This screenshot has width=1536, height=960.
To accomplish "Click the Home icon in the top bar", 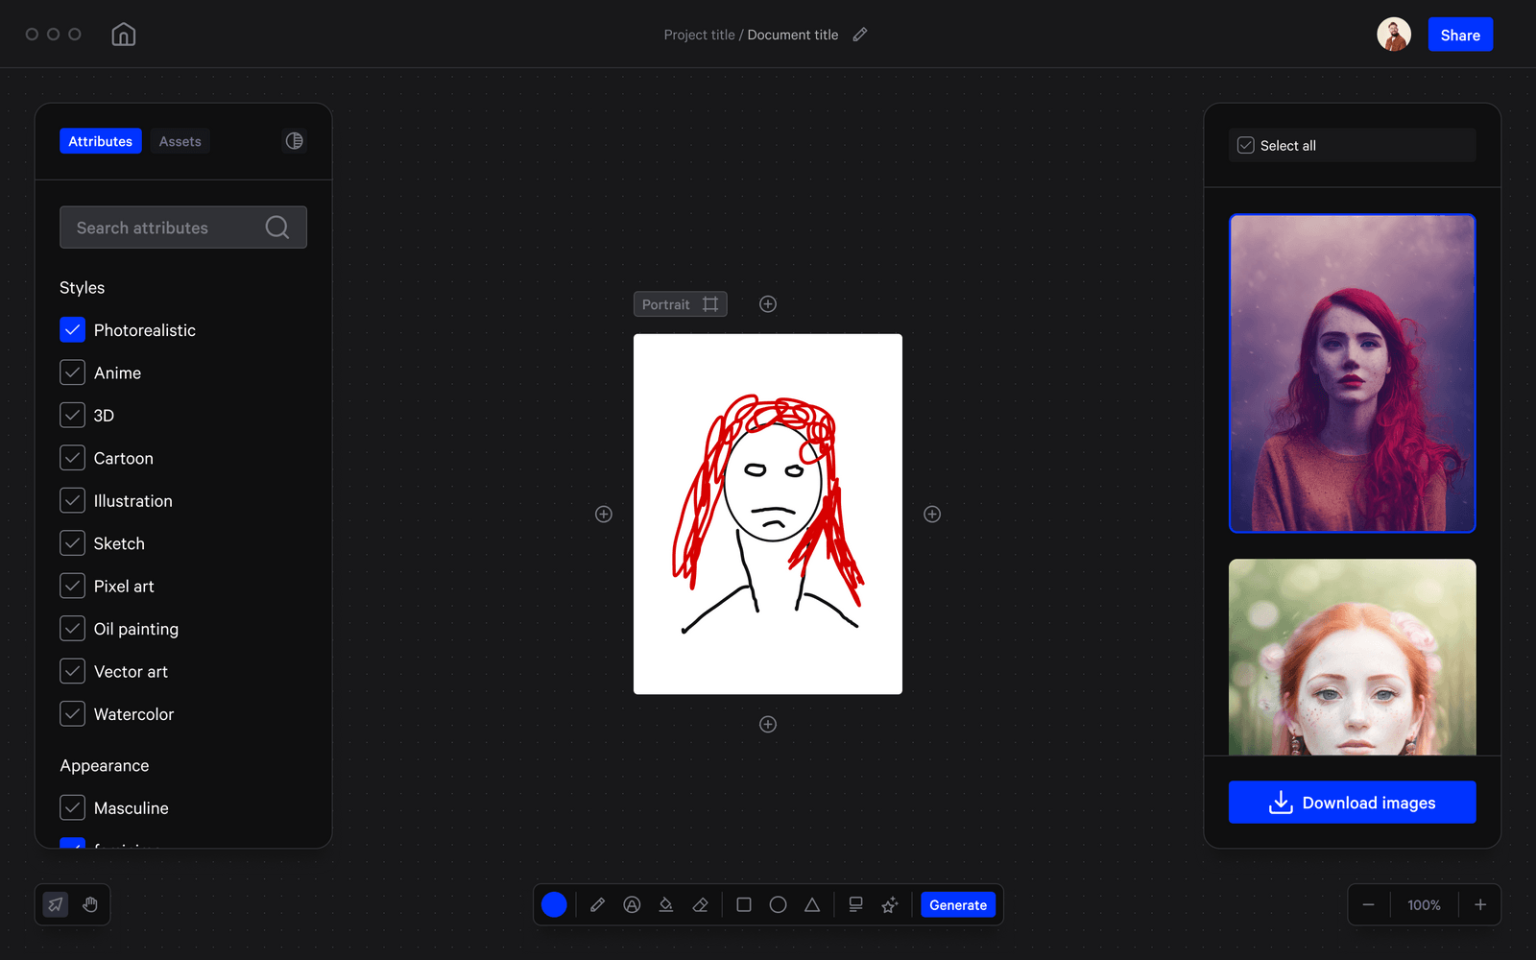I will (x=123, y=33).
